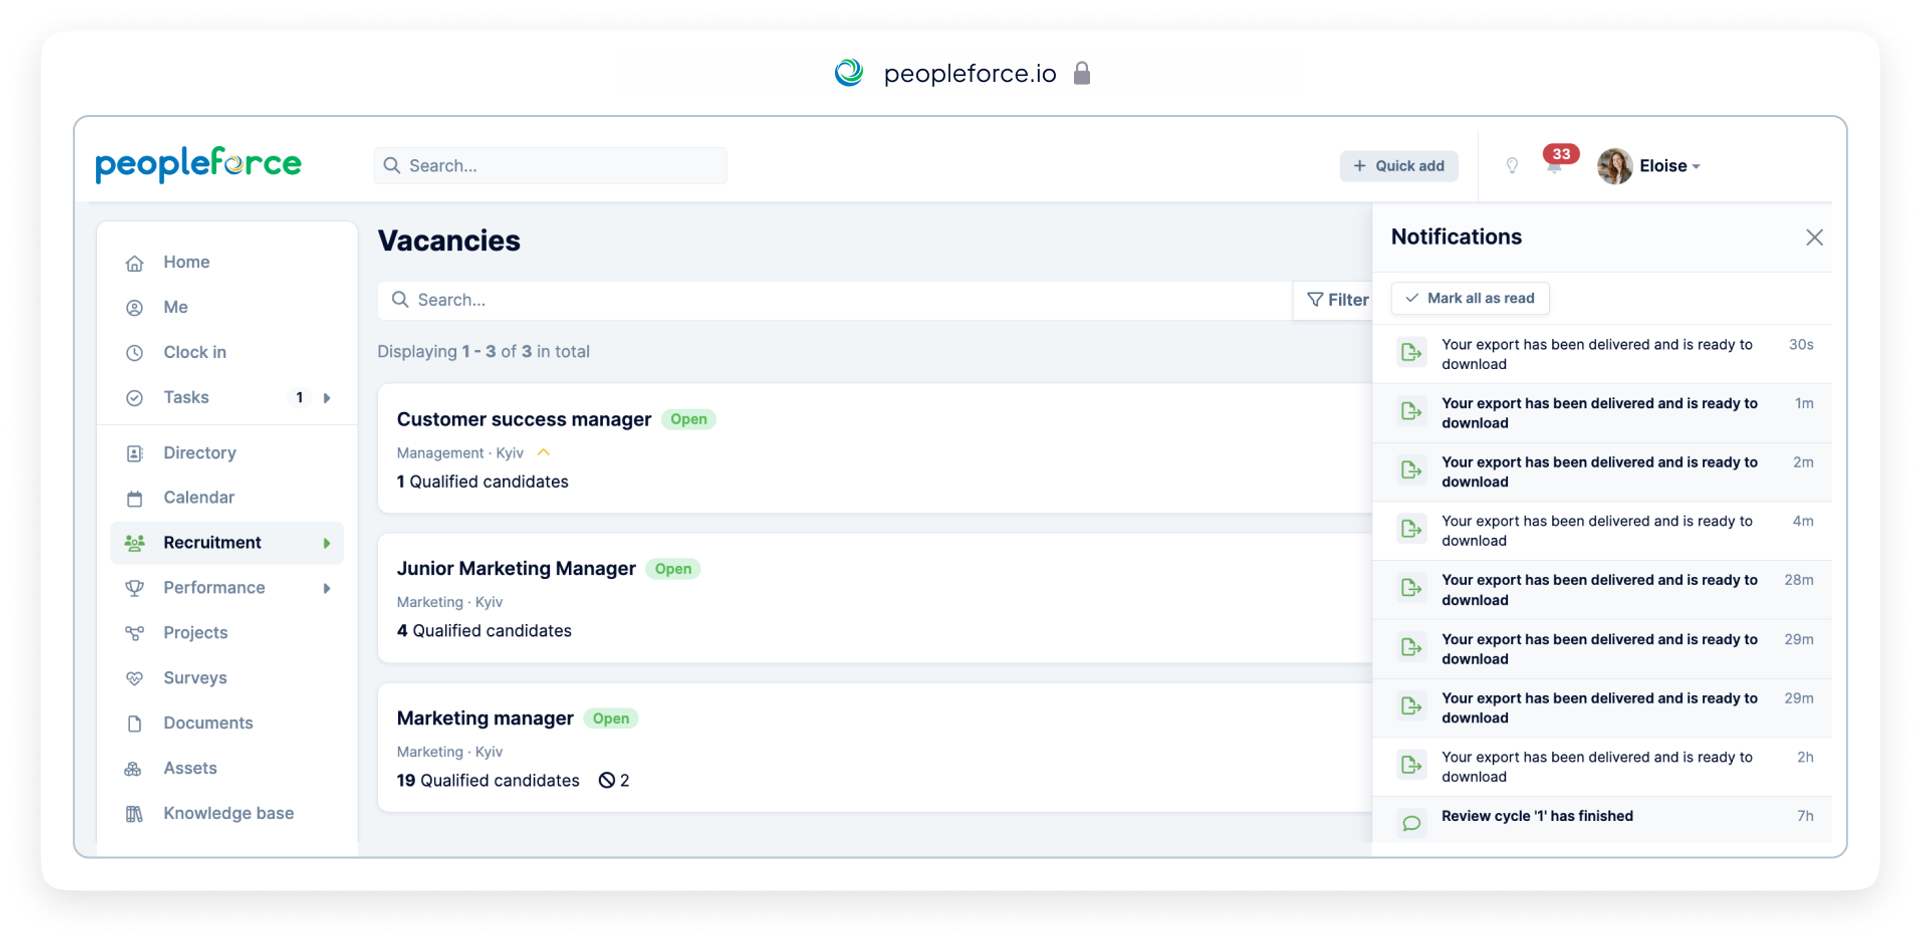Click the Knowledge base books icon

[x=134, y=814]
